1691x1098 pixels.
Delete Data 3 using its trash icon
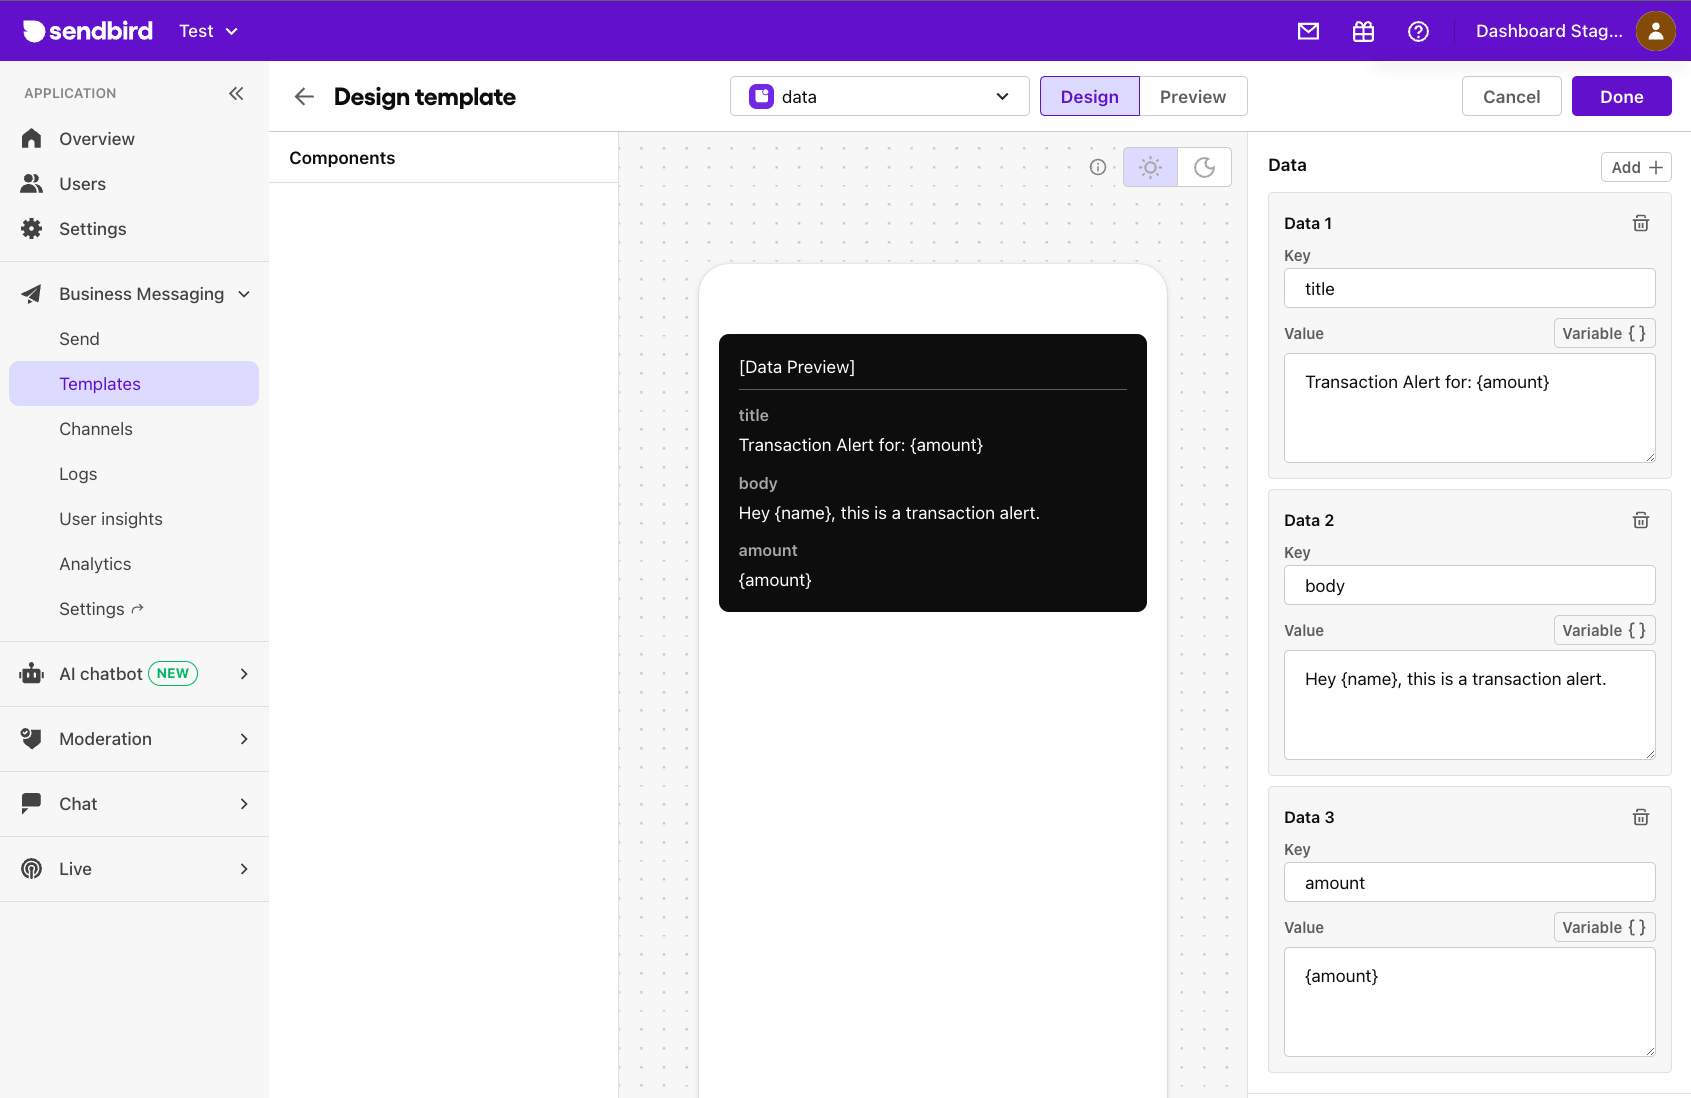[1640, 817]
